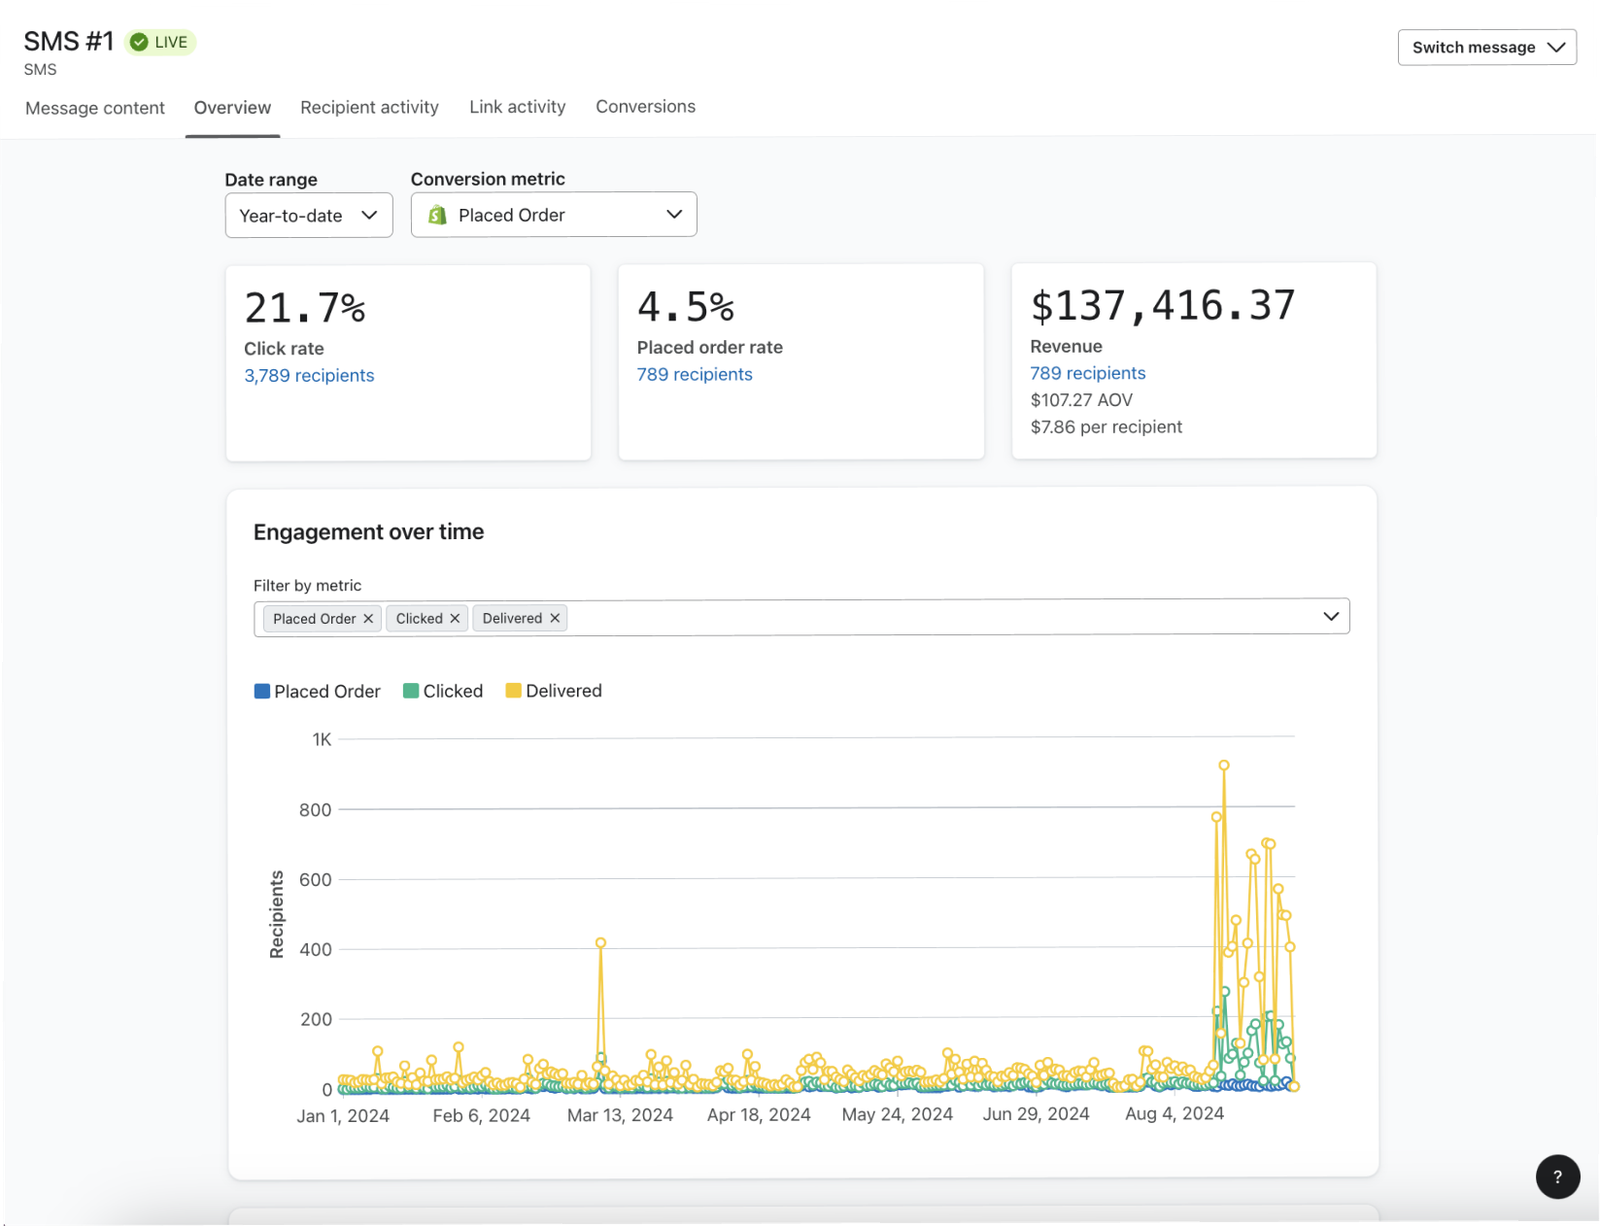
Task: Open the Link activity tab
Action: [x=517, y=106]
